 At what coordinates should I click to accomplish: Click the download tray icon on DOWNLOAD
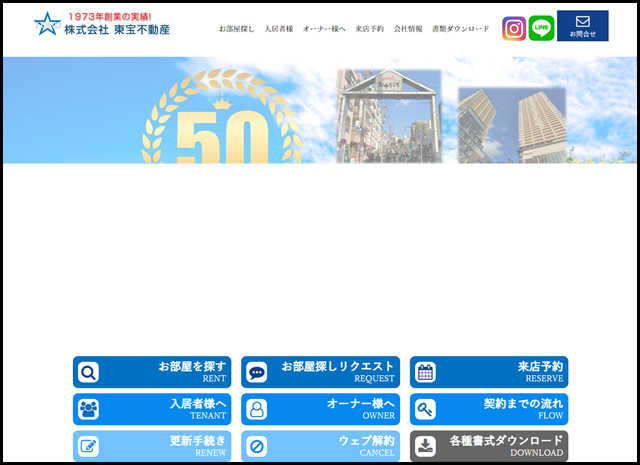tap(425, 446)
